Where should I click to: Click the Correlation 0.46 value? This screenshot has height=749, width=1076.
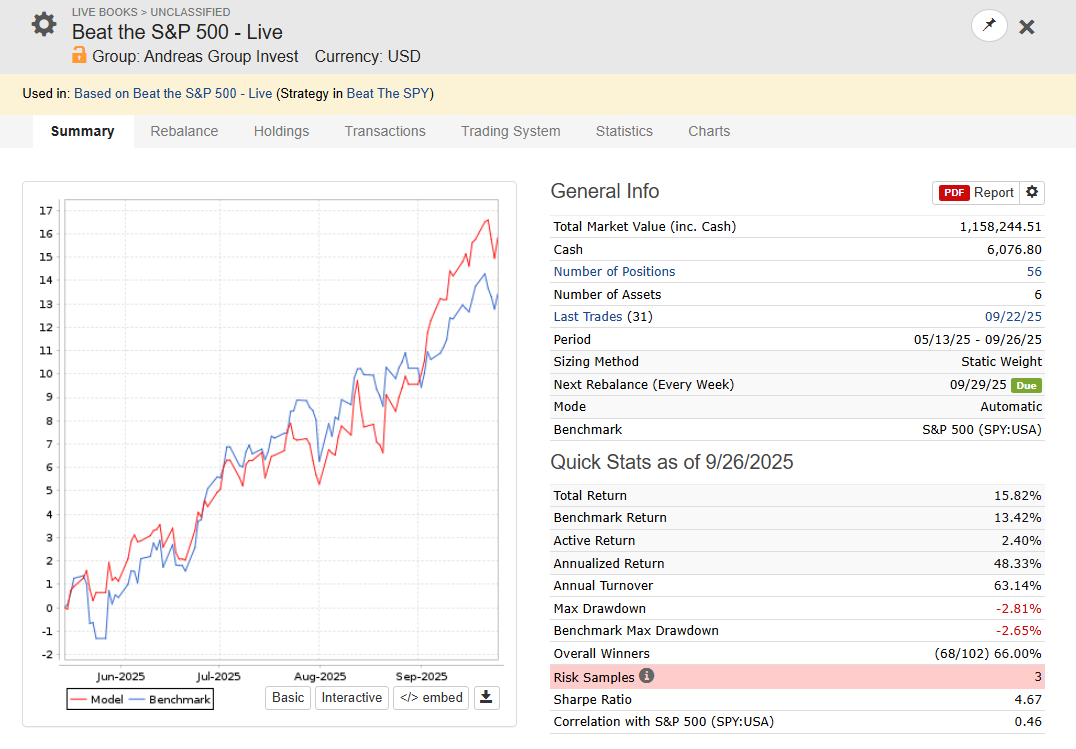point(1028,722)
